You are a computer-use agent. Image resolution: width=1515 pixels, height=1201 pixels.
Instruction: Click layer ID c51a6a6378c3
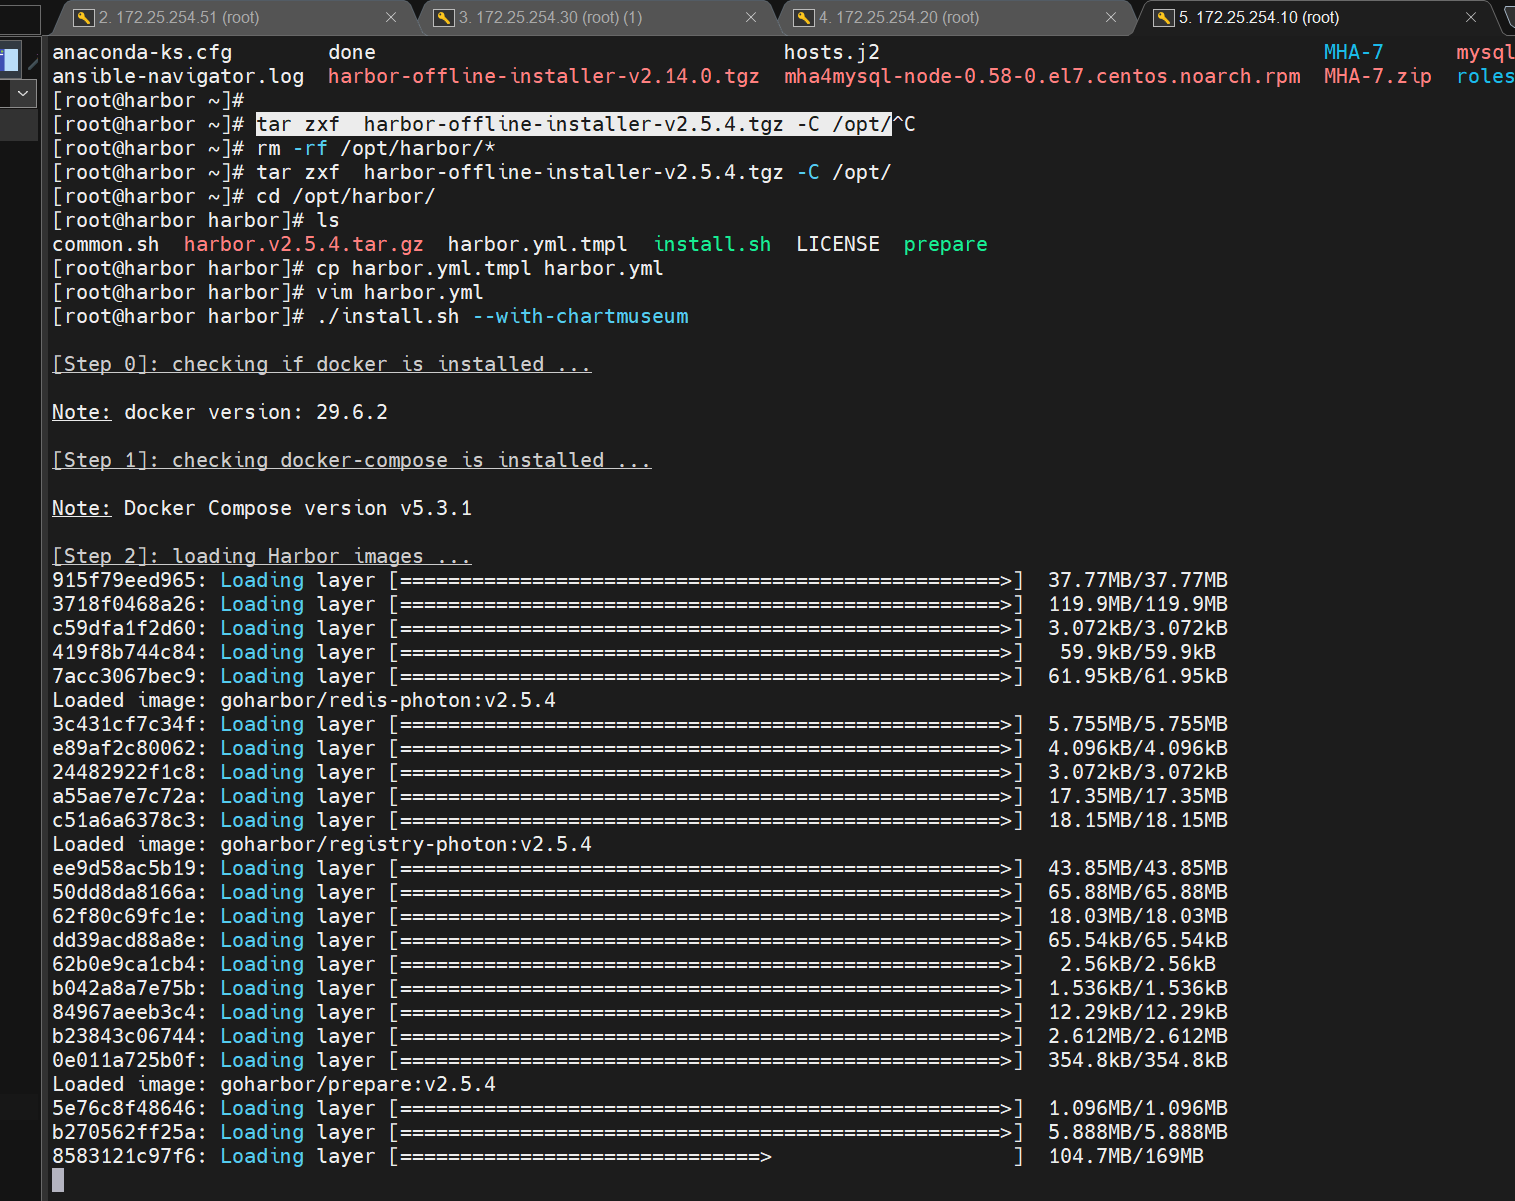tap(124, 820)
